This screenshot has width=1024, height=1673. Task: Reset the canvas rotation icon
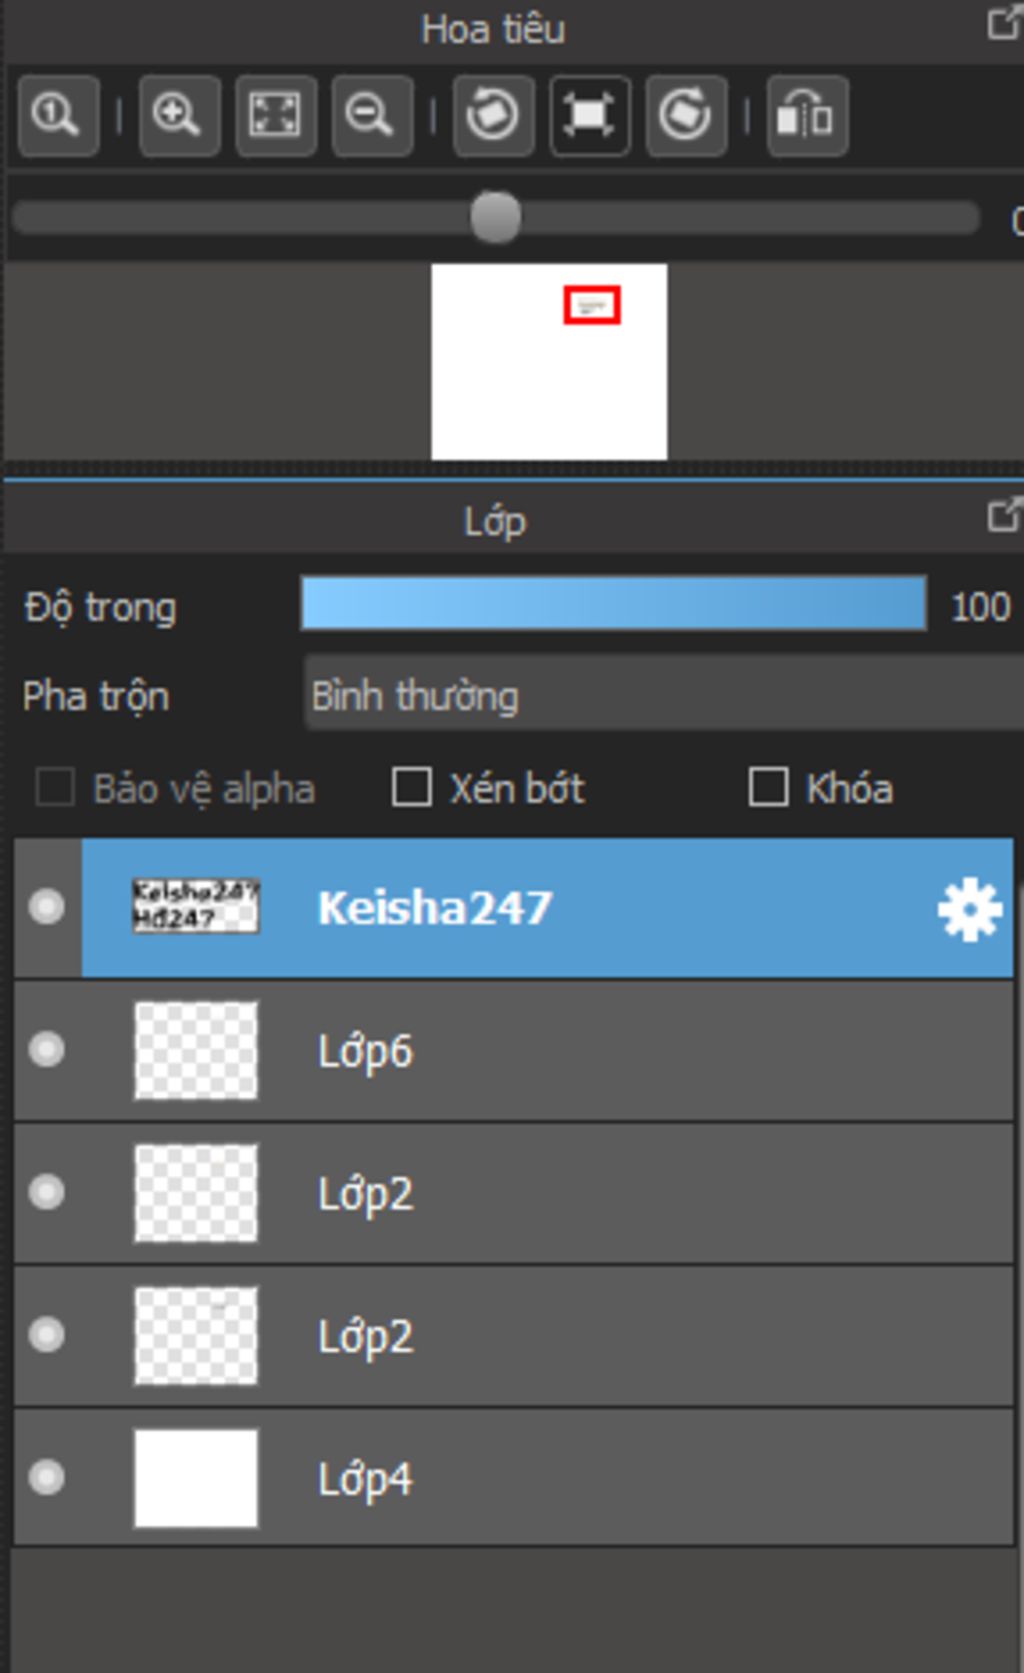[589, 116]
